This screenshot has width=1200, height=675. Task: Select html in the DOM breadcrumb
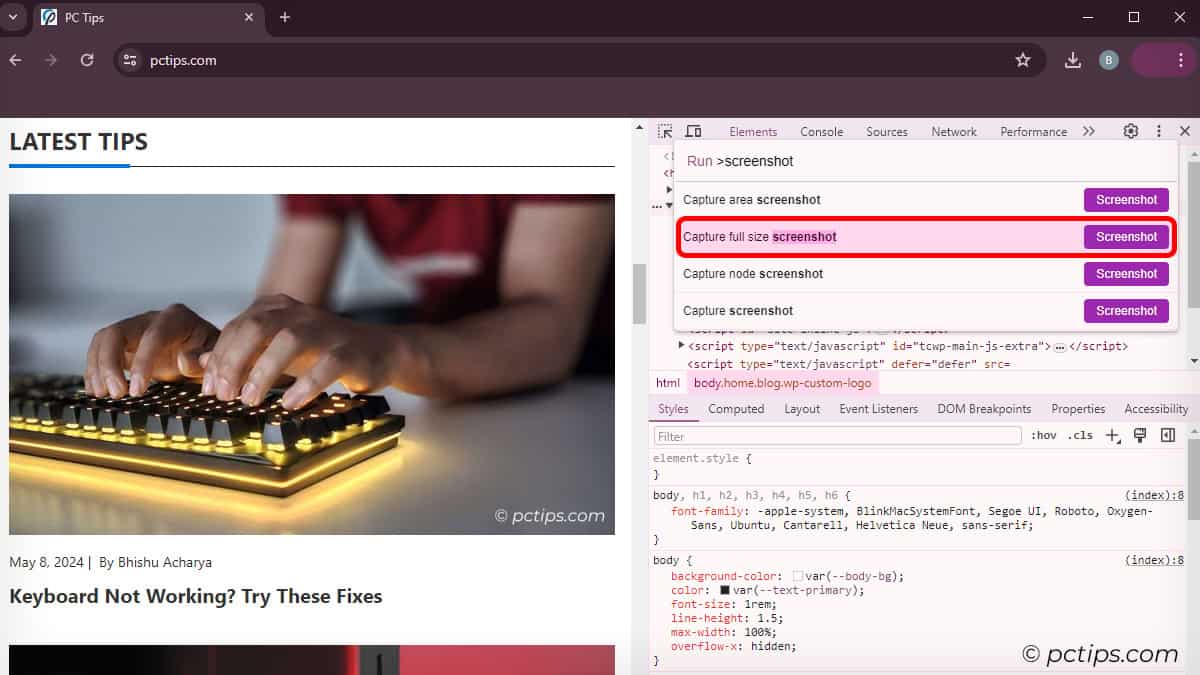coord(667,383)
